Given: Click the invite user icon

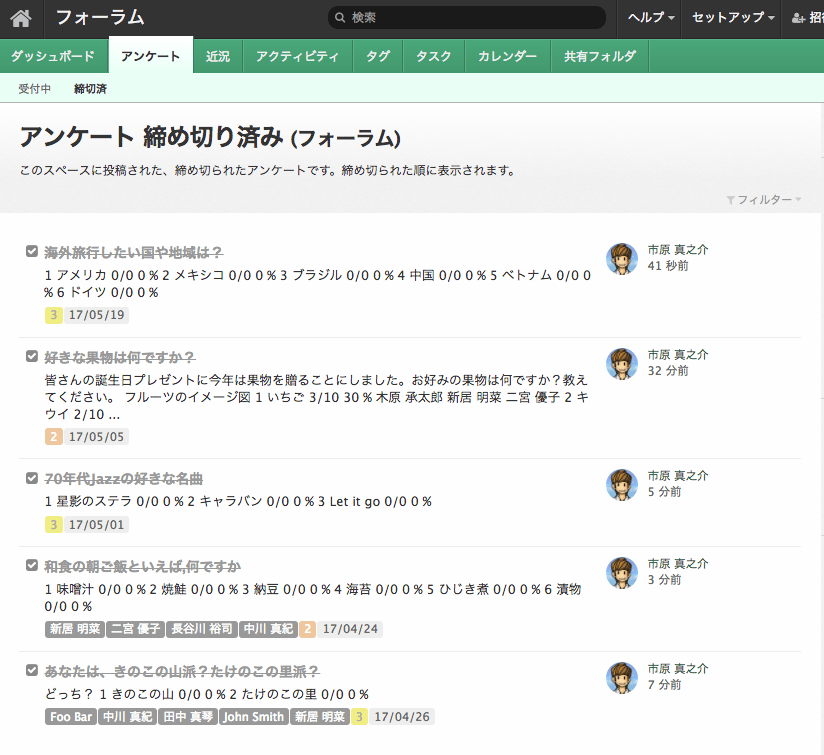Looking at the screenshot, I should click(798, 18).
